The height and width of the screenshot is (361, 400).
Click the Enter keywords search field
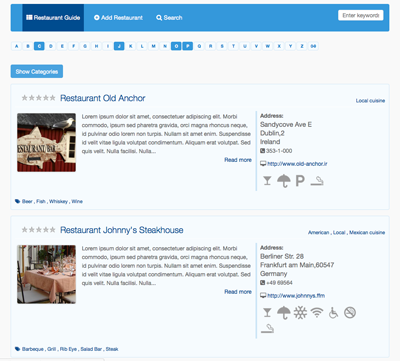(x=361, y=15)
